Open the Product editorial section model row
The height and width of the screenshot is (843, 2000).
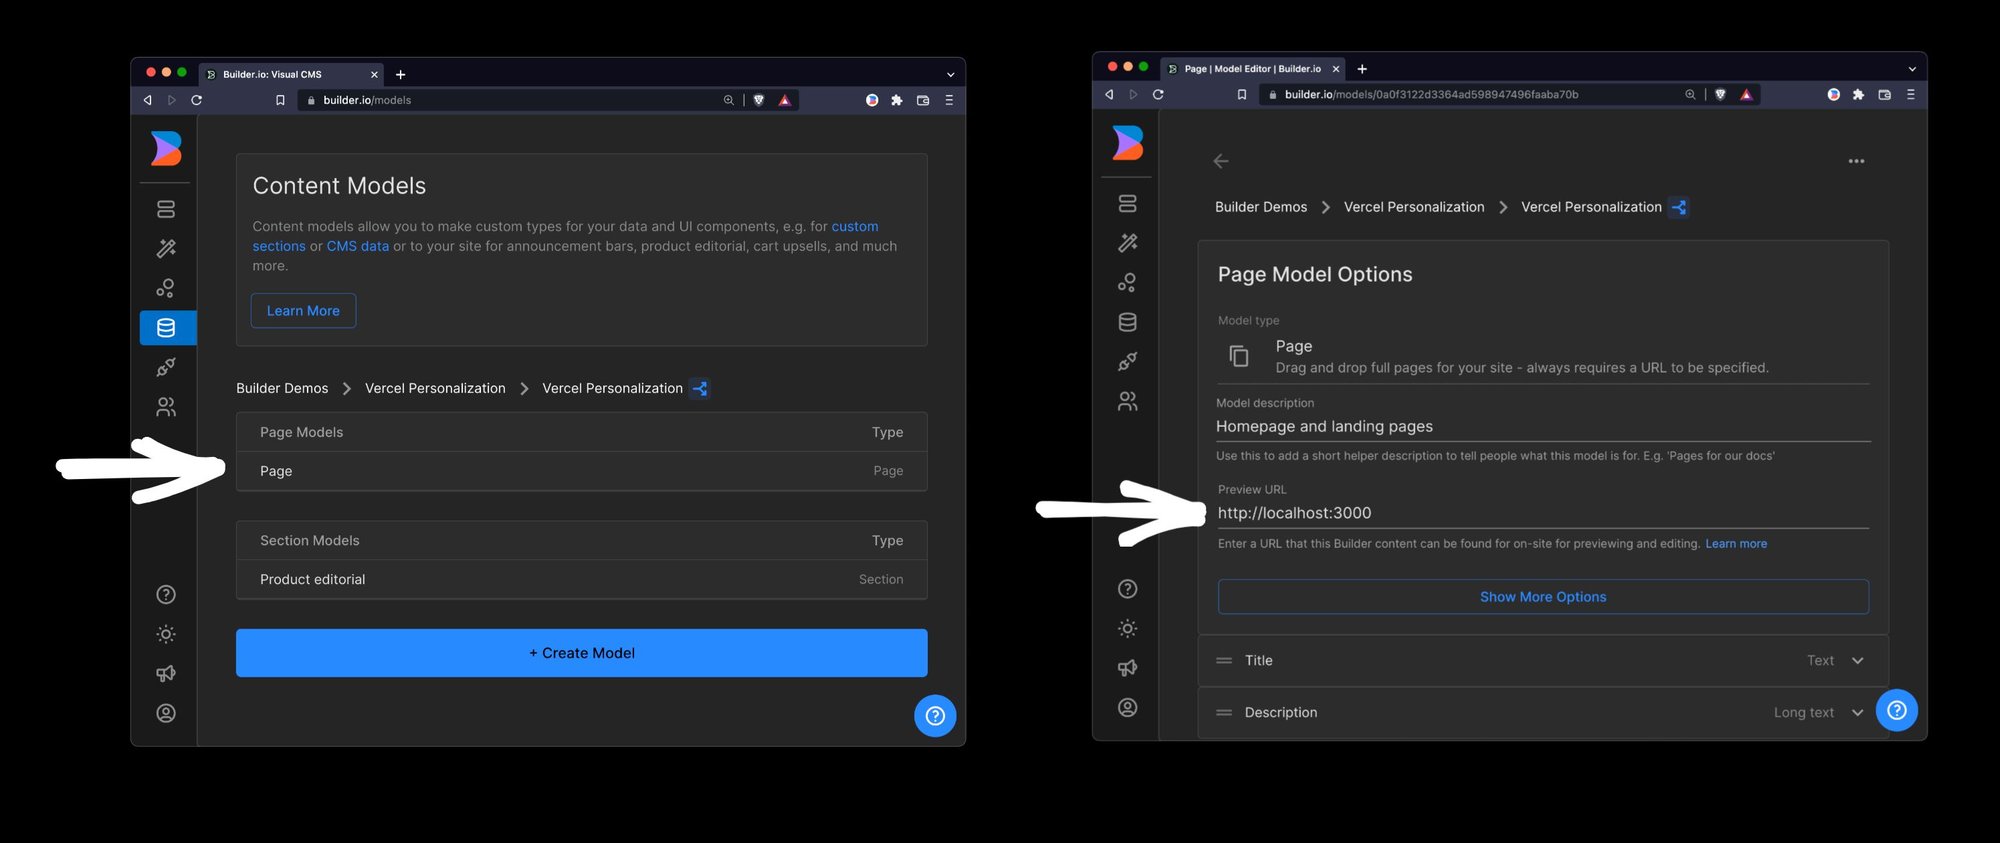[582, 580]
